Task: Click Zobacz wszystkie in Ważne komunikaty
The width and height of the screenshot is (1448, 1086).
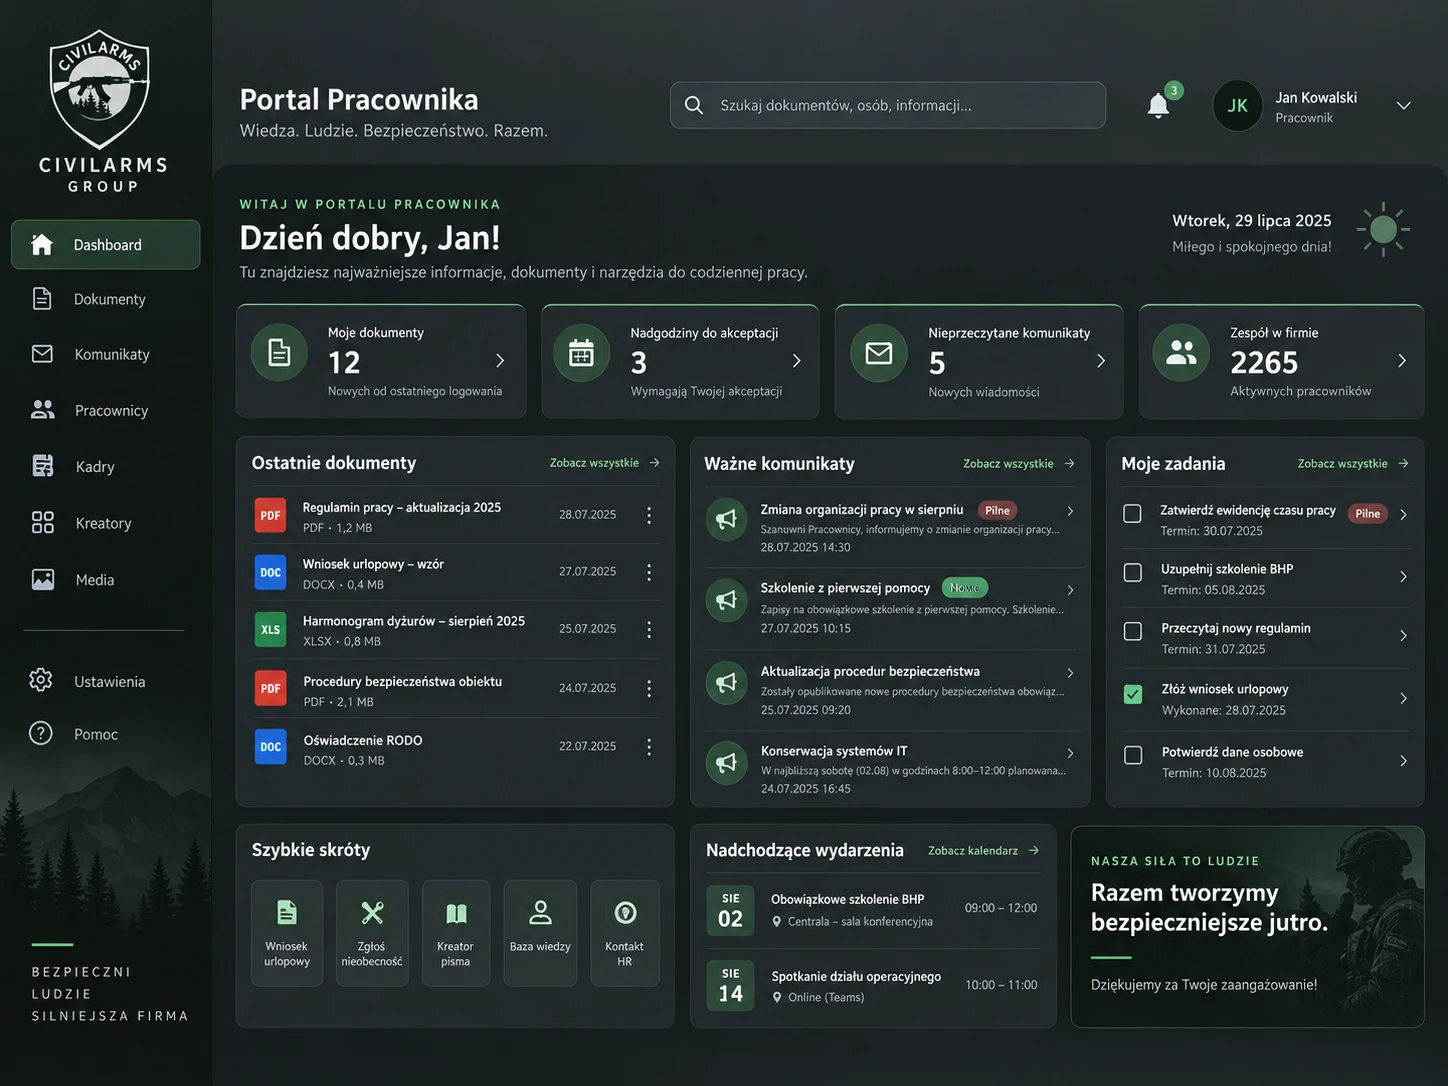Action: [1019, 463]
